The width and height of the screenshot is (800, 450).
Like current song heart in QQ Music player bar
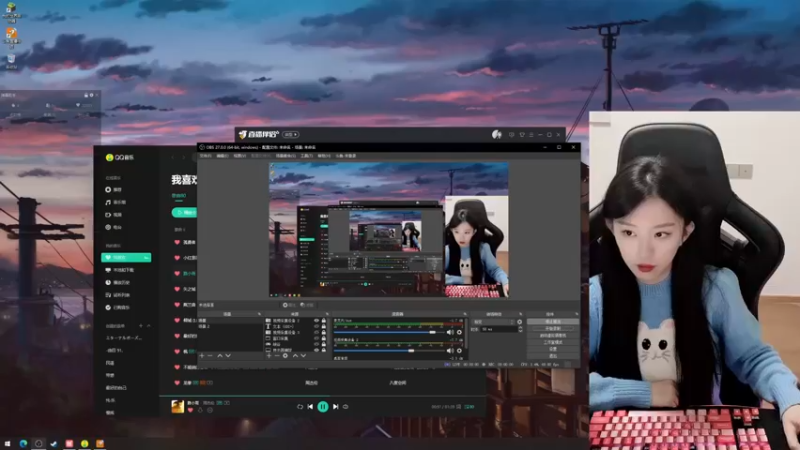(190, 410)
